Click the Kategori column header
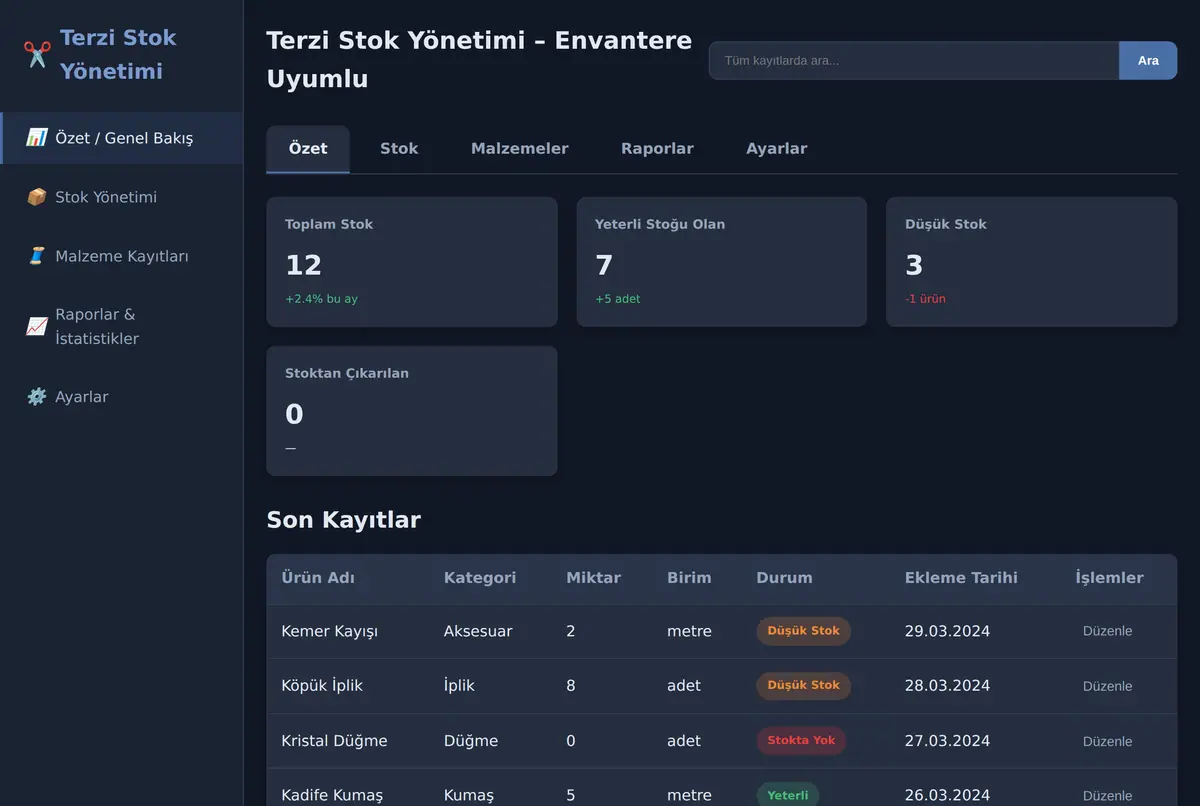The image size is (1200, 806). [x=480, y=578]
